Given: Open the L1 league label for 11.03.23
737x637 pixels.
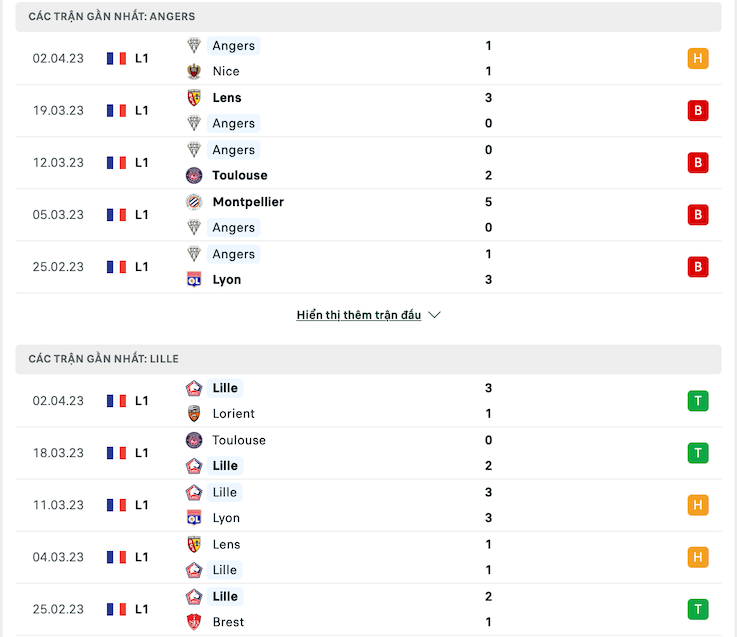Looking at the screenshot, I should tap(141, 505).
